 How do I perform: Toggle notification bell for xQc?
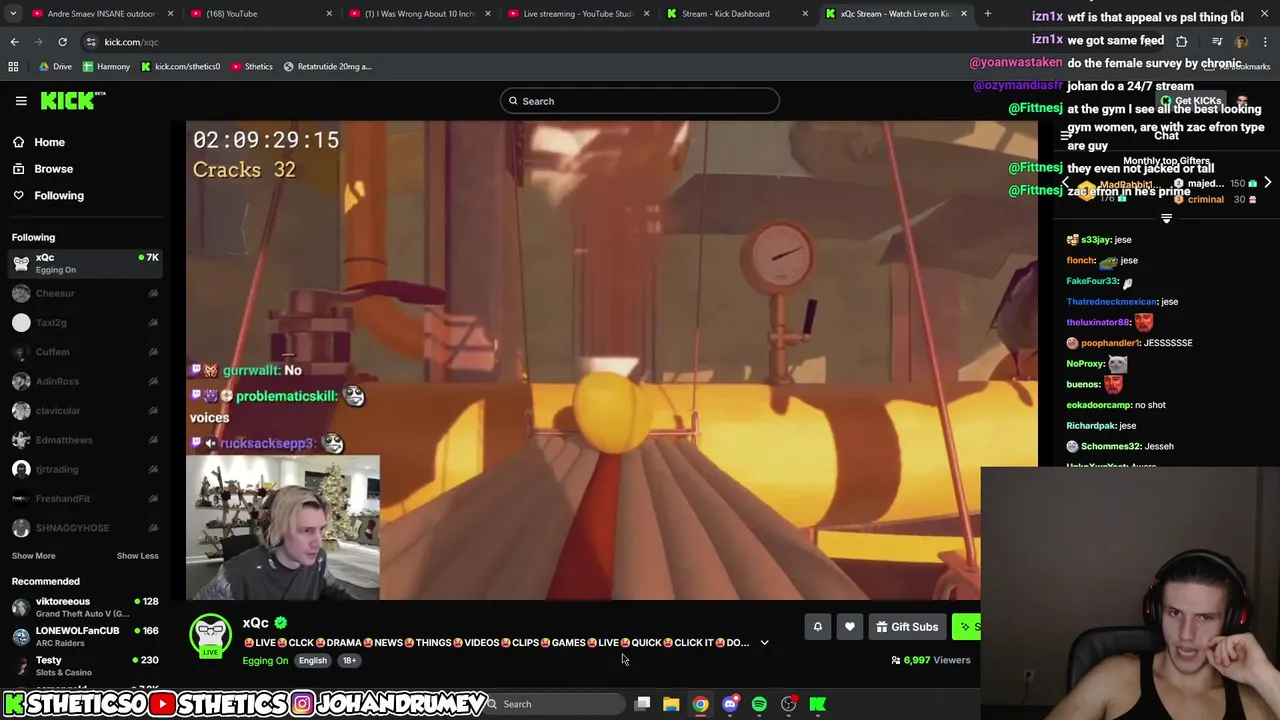(817, 627)
